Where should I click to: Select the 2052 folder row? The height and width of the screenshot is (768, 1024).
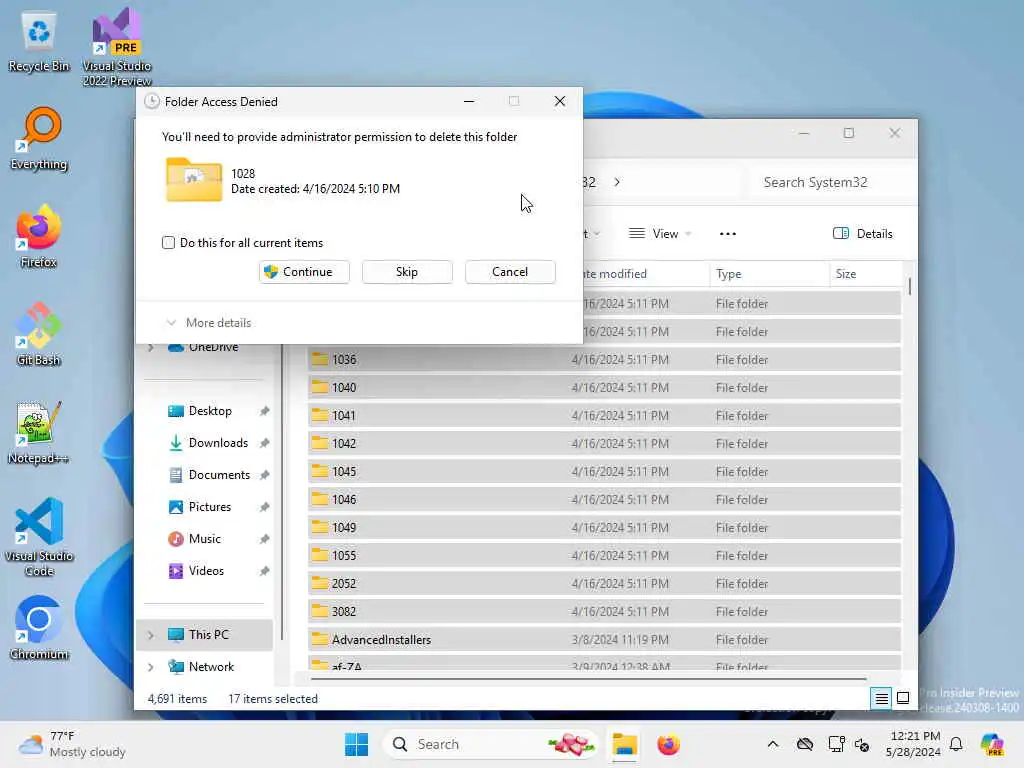(x=604, y=584)
